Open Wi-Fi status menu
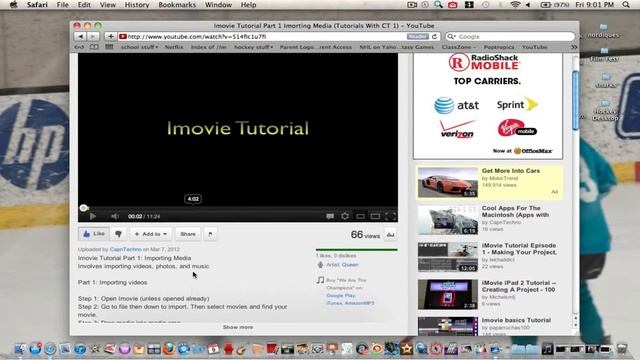Viewport: 640px width, 360px height. tap(515, 5)
